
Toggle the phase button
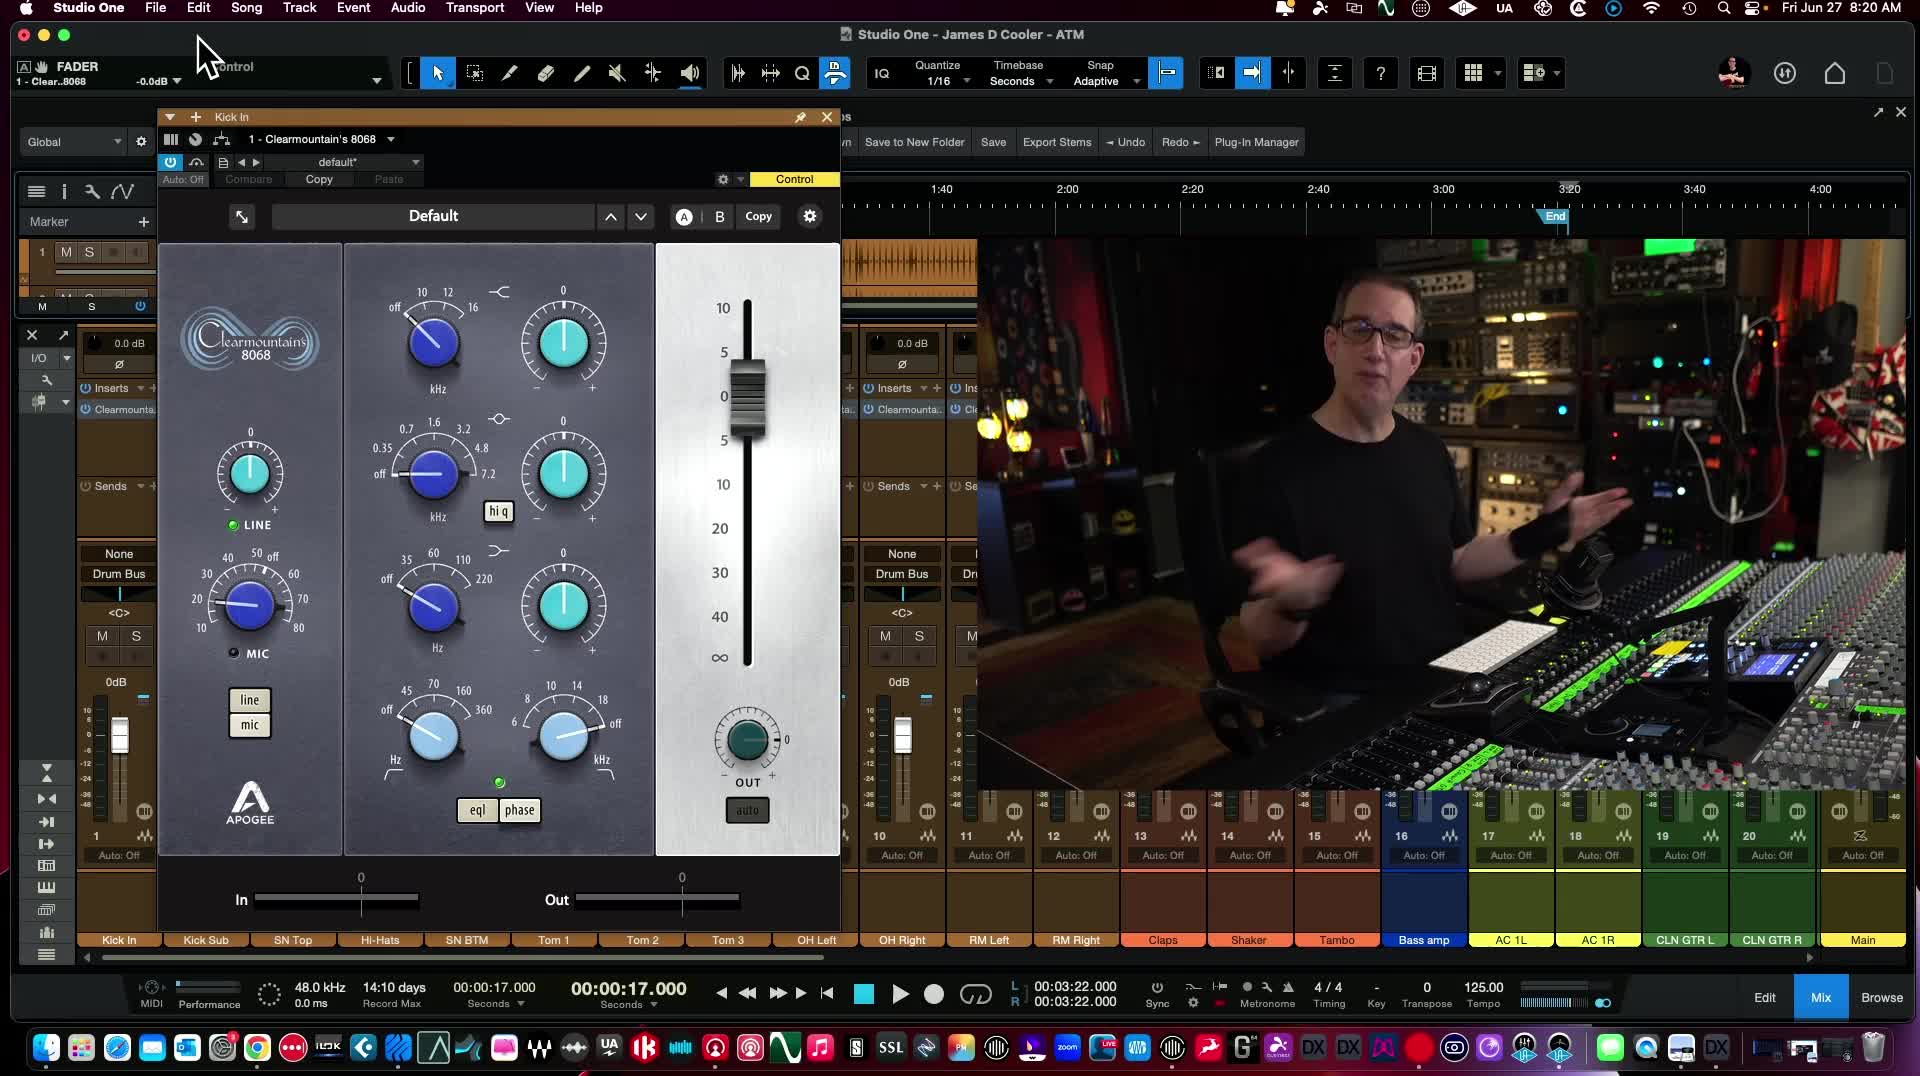tap(520, 810)
